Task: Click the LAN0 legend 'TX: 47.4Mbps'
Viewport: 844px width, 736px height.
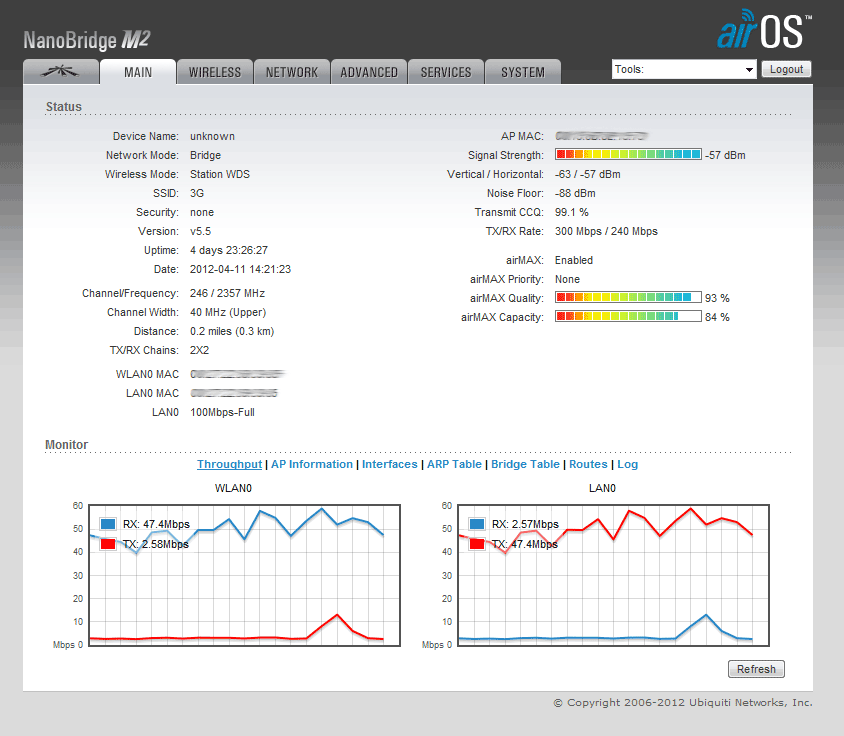Action: (x=525, y=544)
